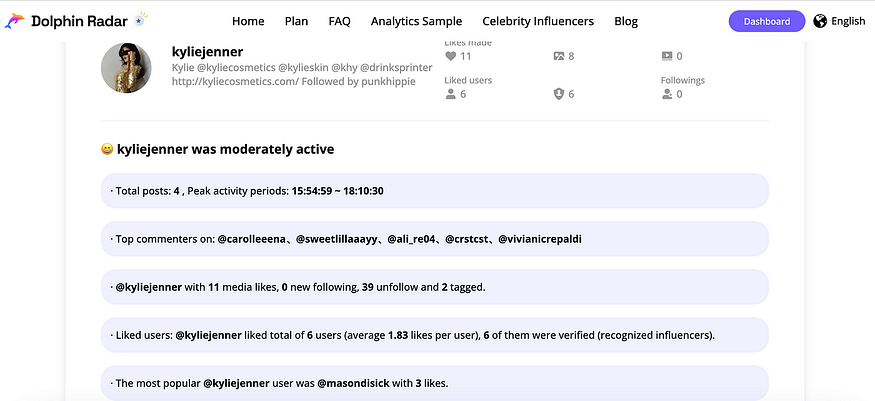The image size is (875, 401).
Task: Click the followings person icon next to 0
Action: (x=667, y=94)
